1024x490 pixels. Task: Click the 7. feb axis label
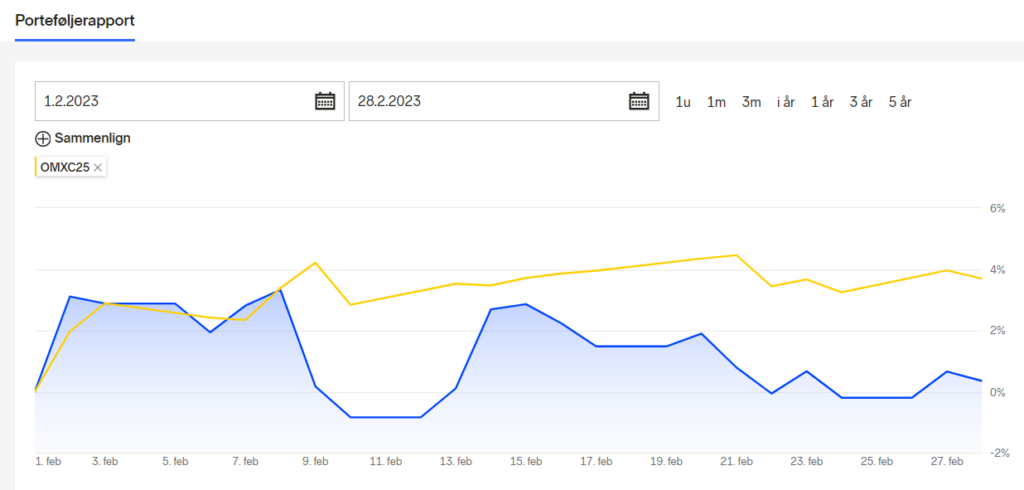[x=244, y=461]
